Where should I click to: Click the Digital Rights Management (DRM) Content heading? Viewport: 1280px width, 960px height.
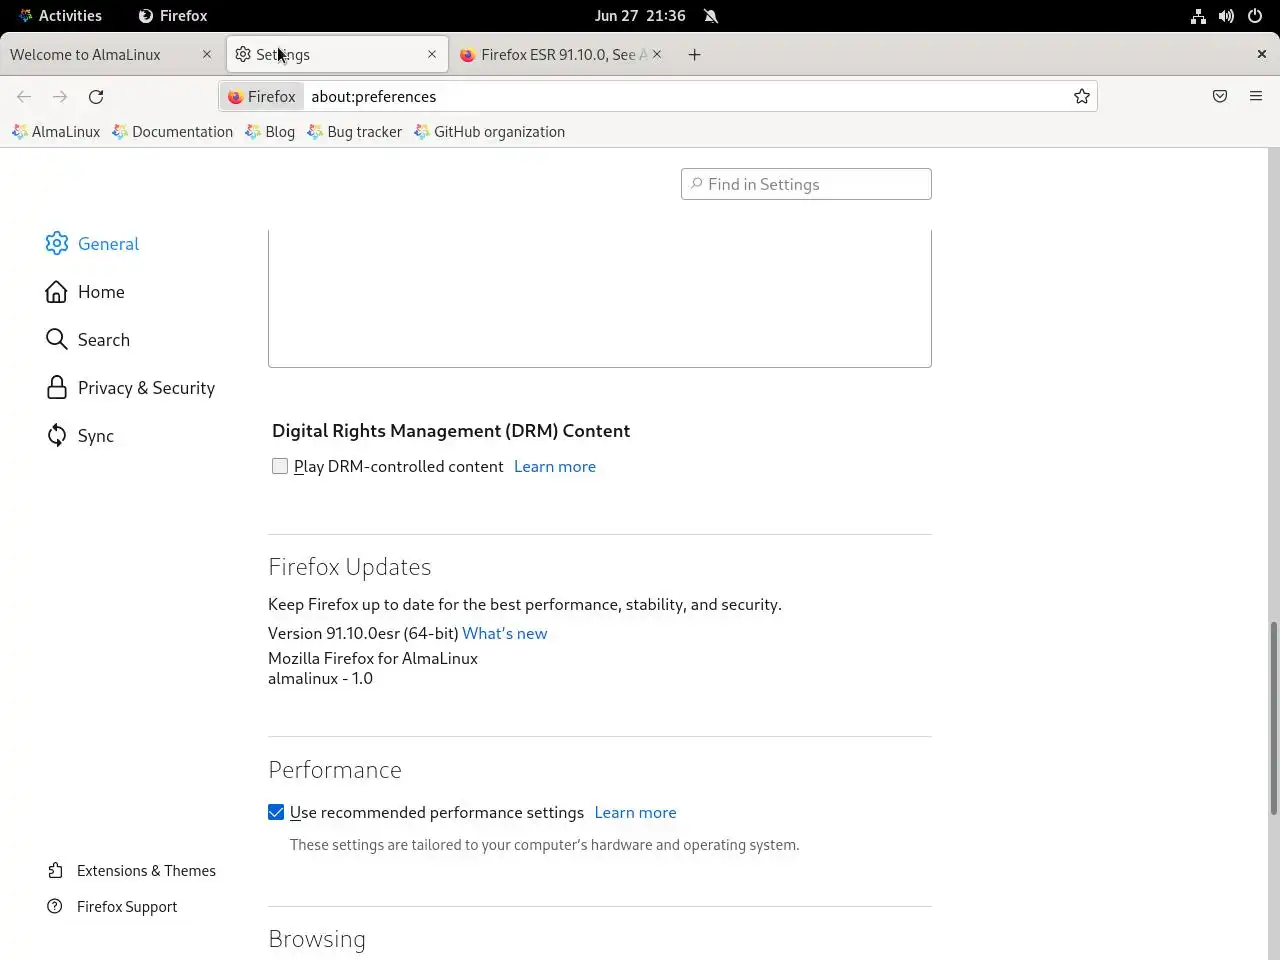[x=451, y=431]
